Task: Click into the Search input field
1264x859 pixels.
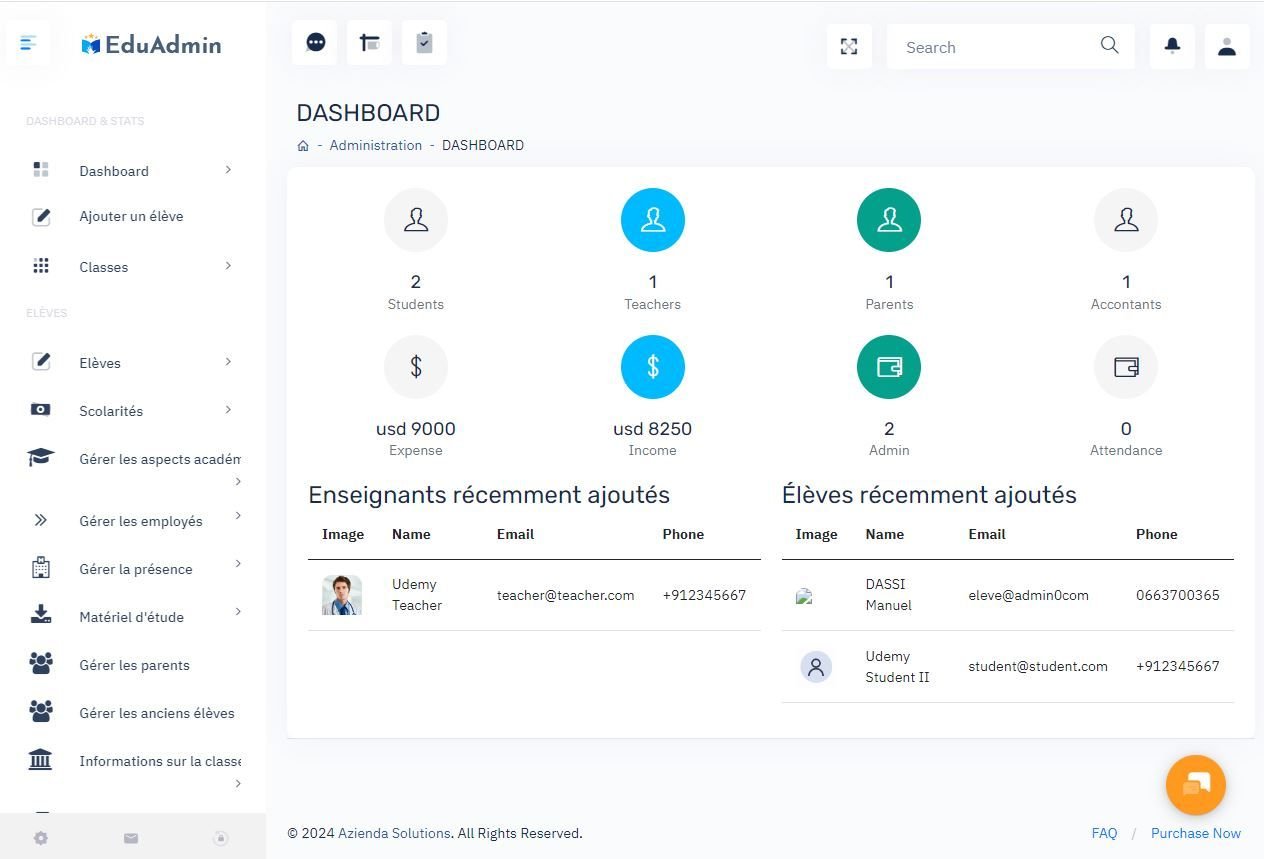Action: 995,47
